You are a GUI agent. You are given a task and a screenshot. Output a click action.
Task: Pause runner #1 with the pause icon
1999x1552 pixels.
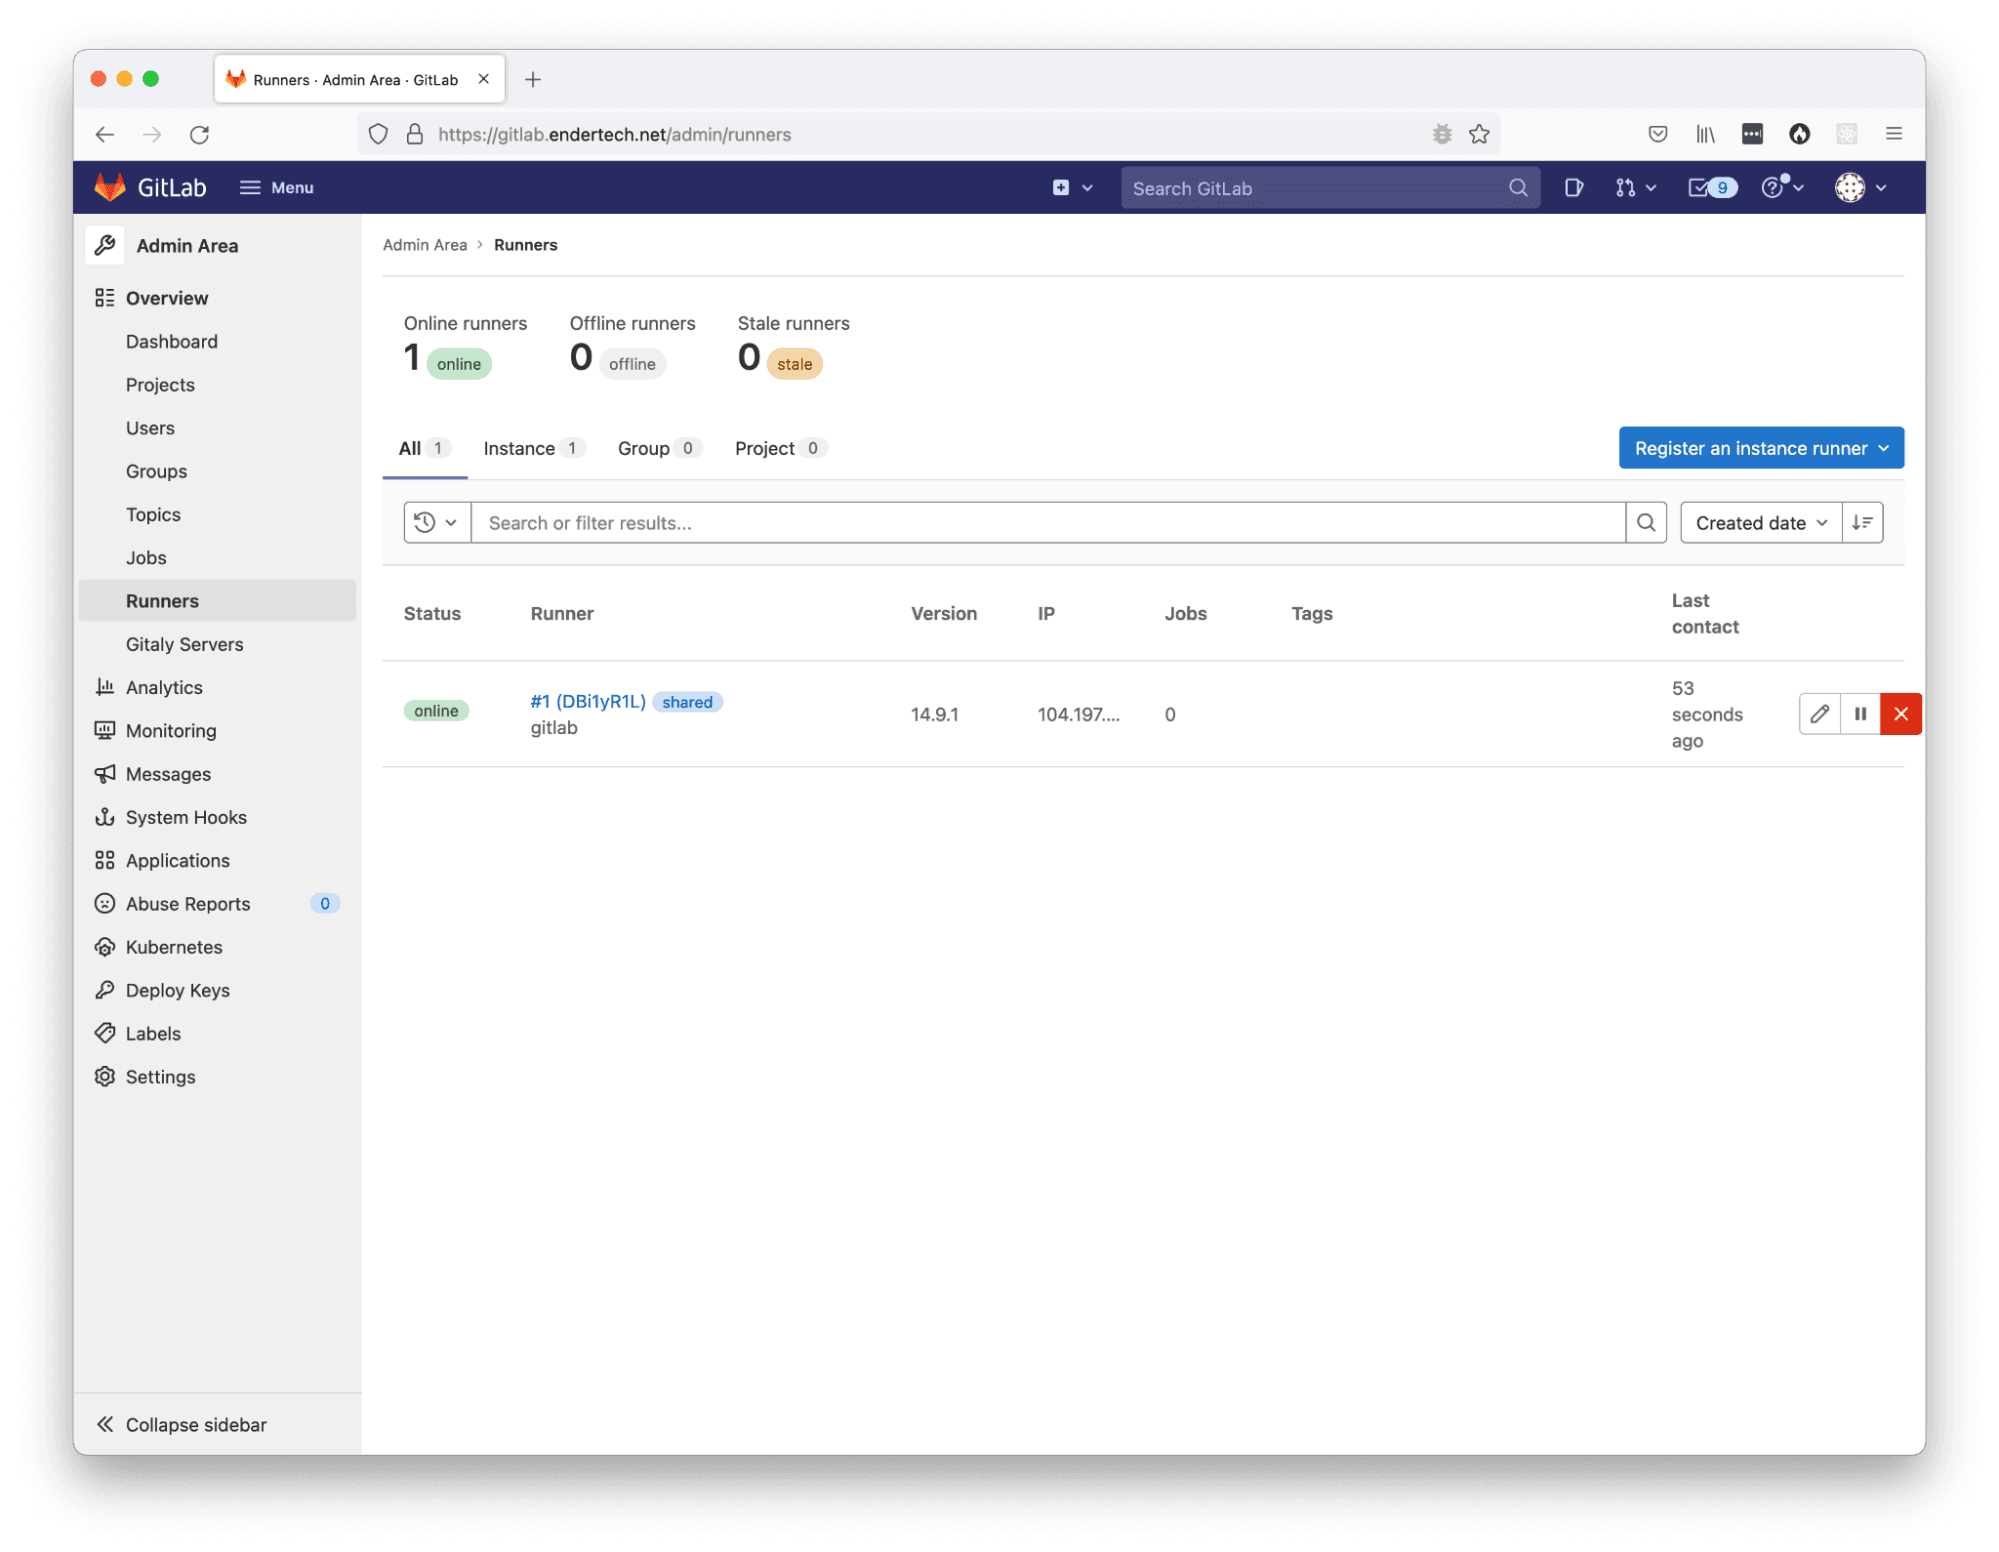[x=1860, y=714]
